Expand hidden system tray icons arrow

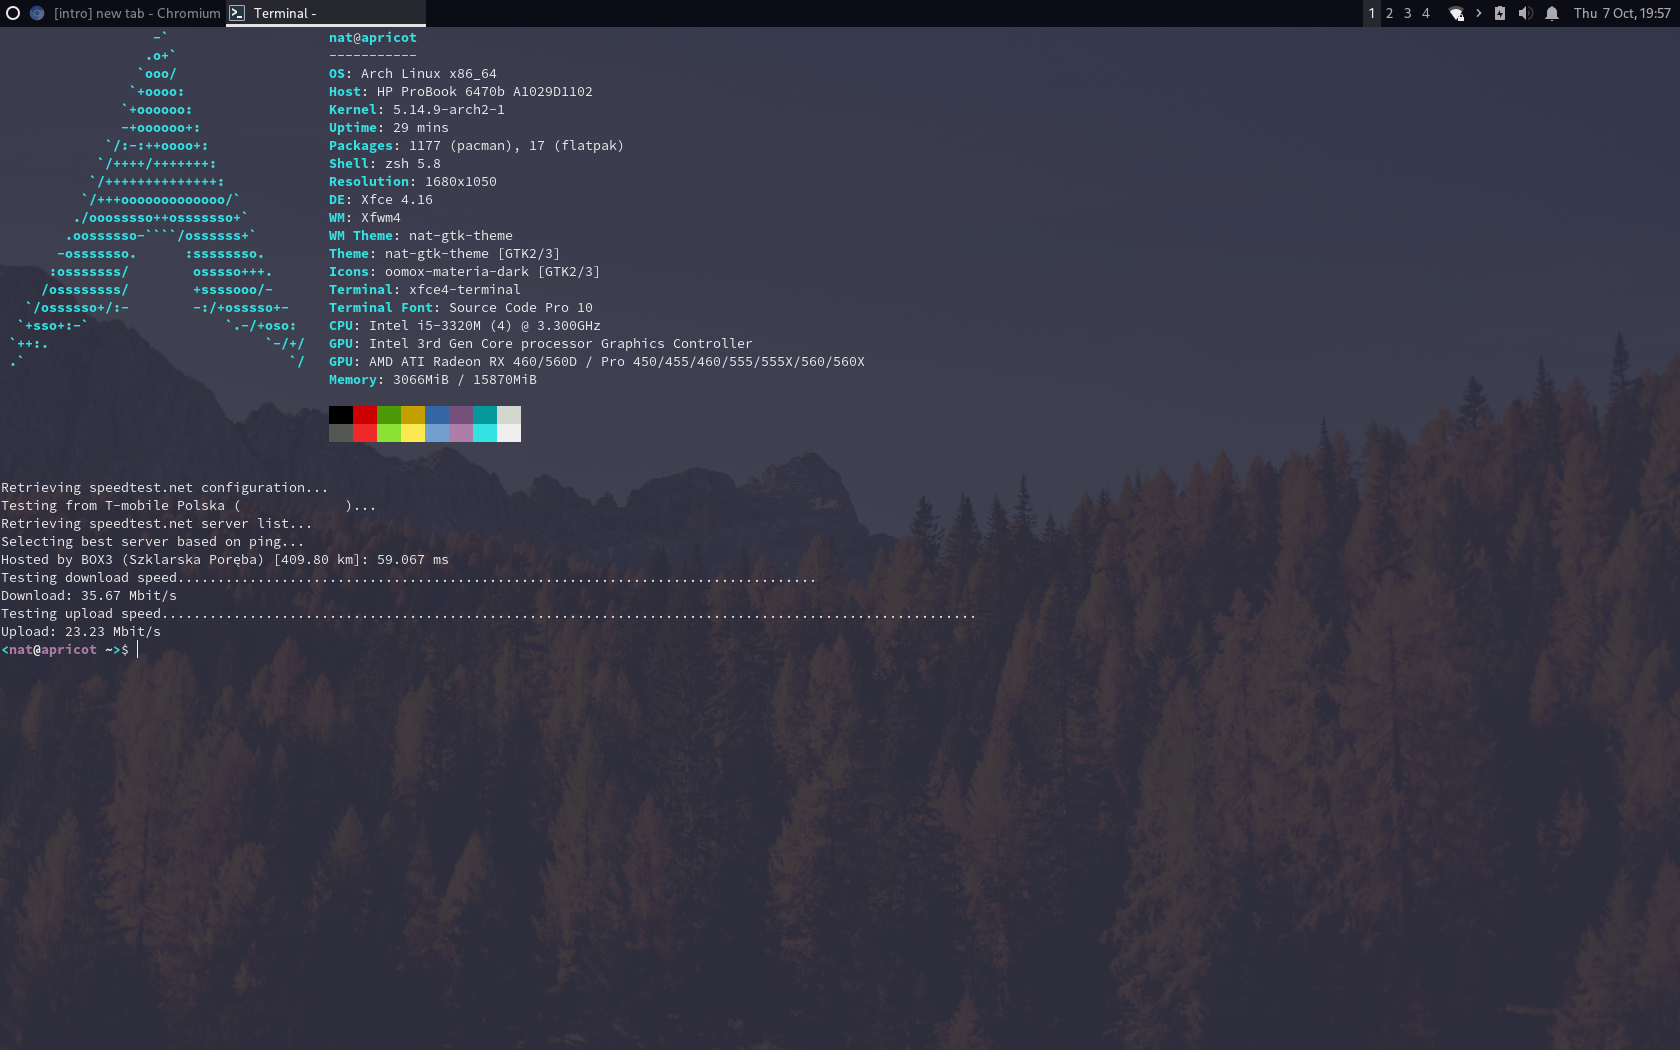1478,13
